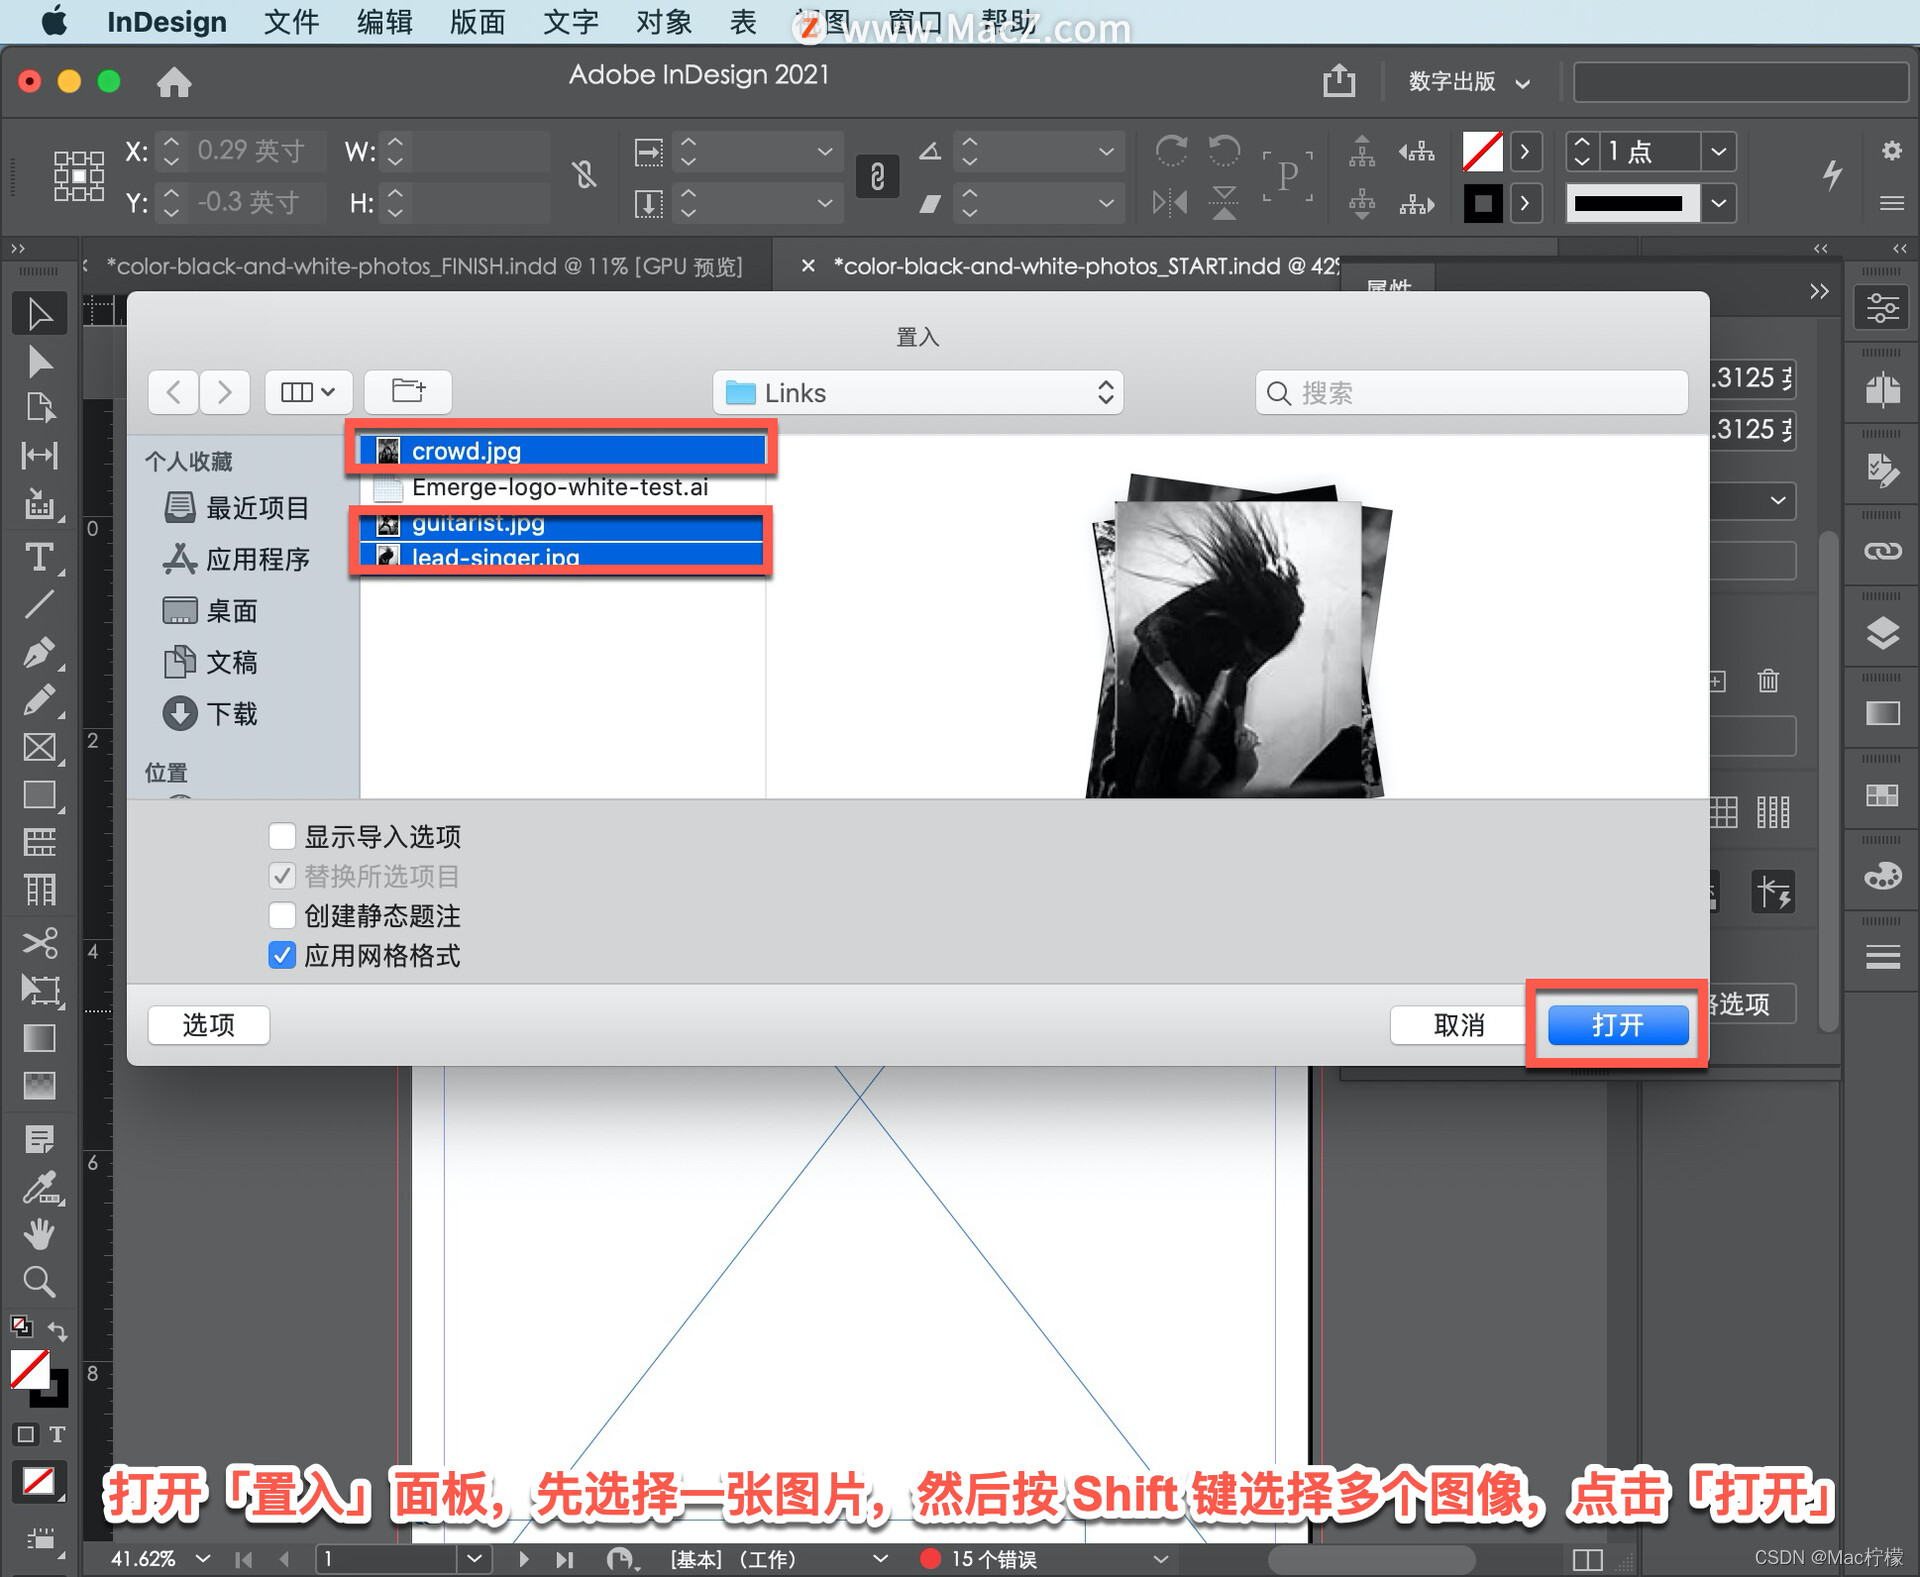The image size is (1920, 1577).
Task: Open the 数字出版 workspace dropdown
Action: pos(1468,82)
